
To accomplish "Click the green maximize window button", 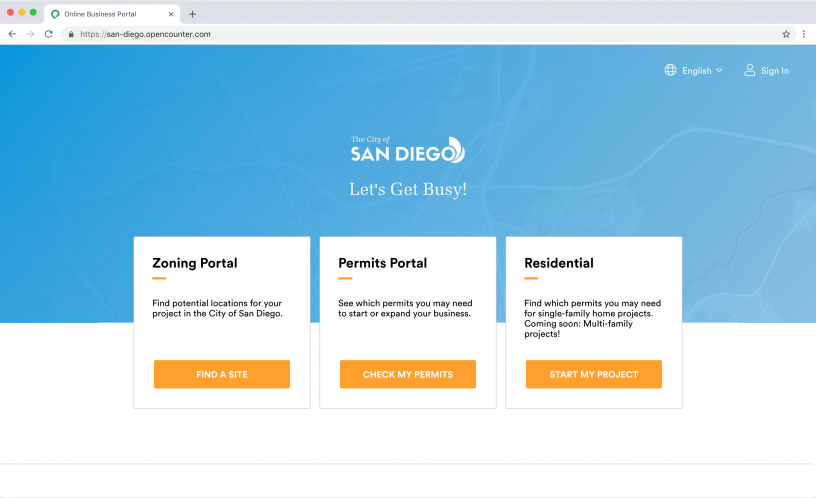I will pyautogui.click(x=33, y=12).
